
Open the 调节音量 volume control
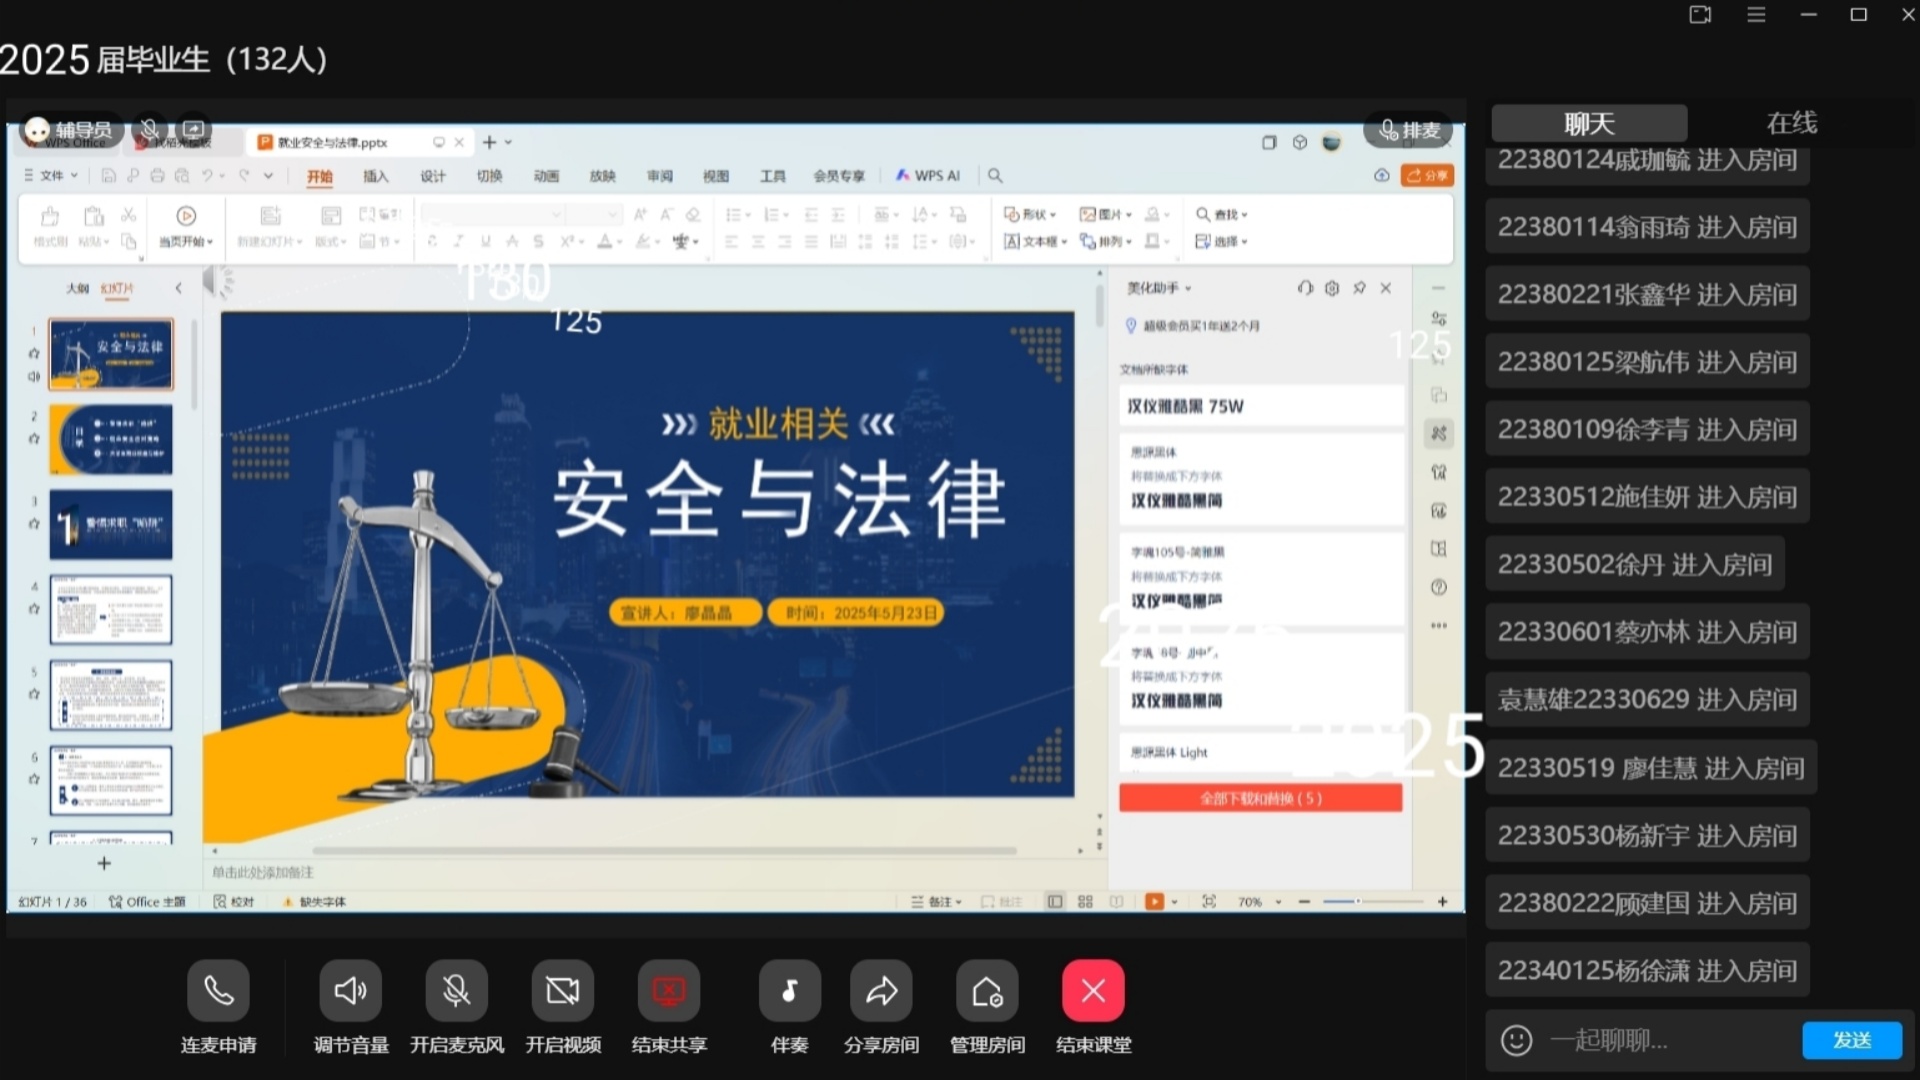point(350,991)
